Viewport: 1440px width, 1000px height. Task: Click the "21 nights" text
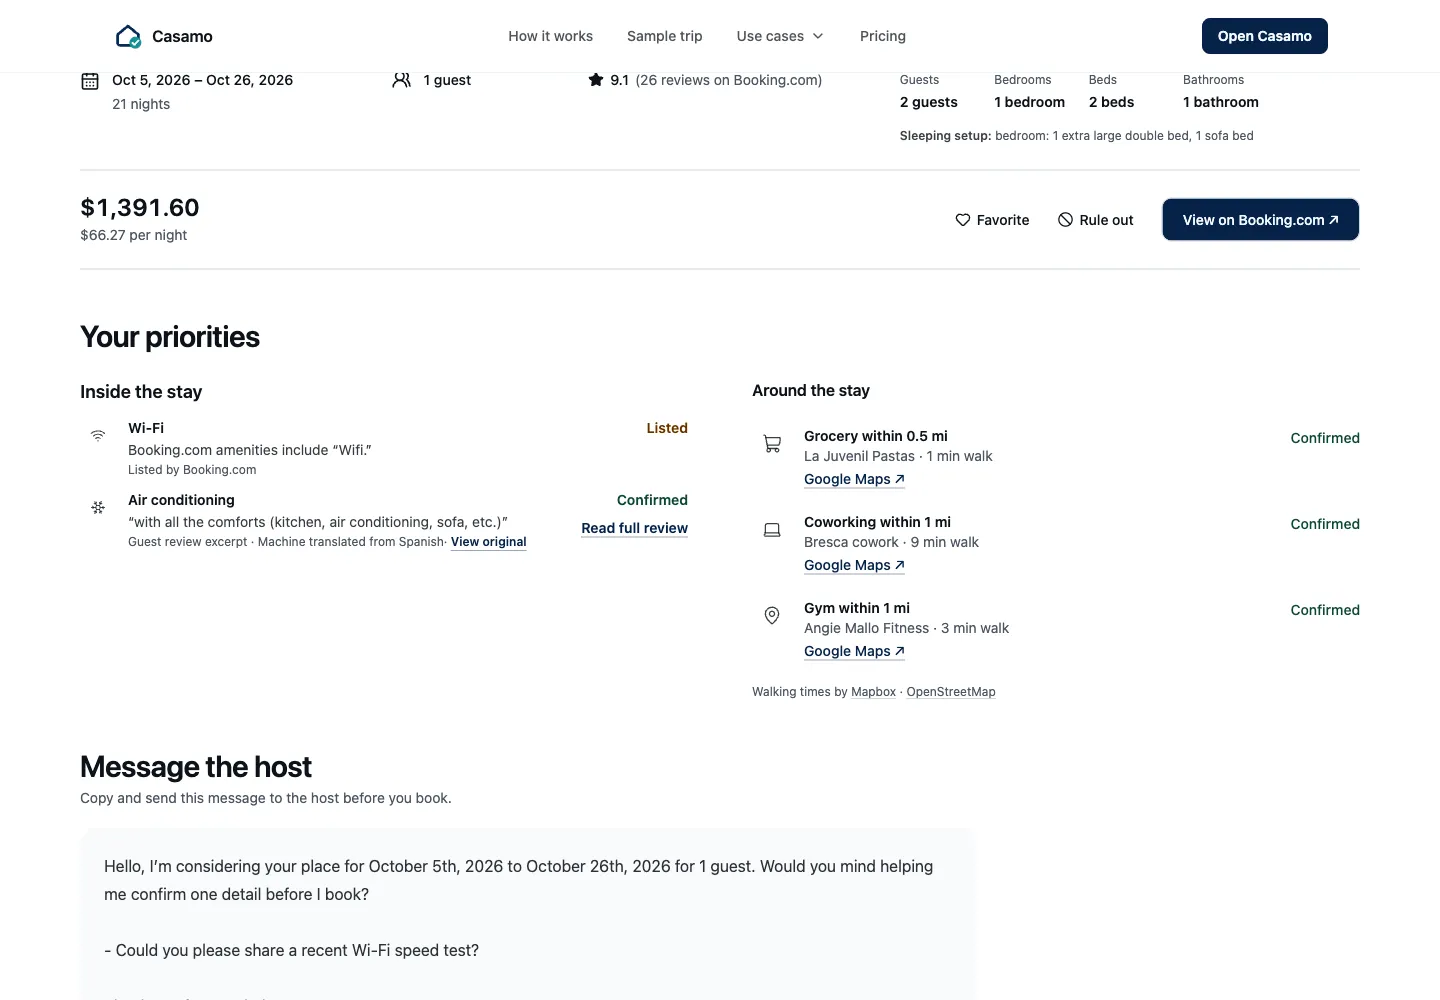click(141, 104)
